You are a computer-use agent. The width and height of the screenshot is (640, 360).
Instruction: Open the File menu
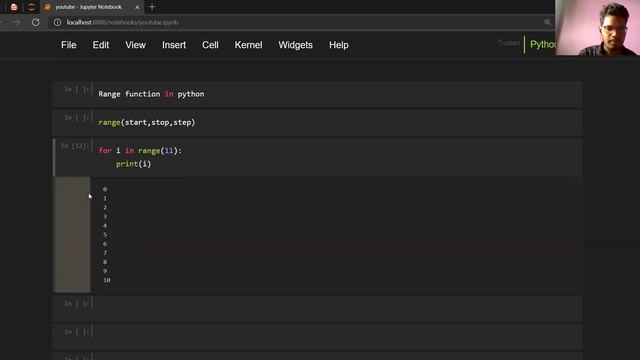[x=69, y=45]
